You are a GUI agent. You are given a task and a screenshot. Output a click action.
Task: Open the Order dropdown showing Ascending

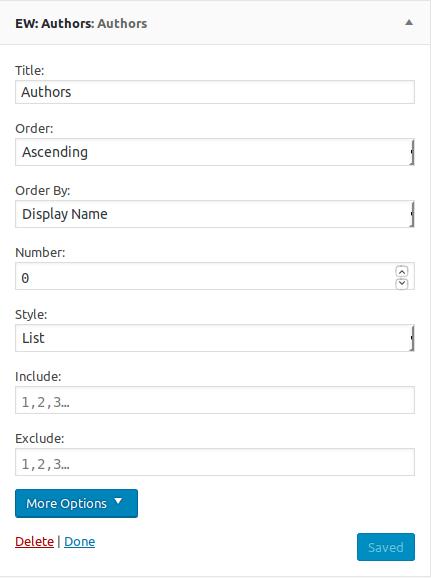coord(215,152)
